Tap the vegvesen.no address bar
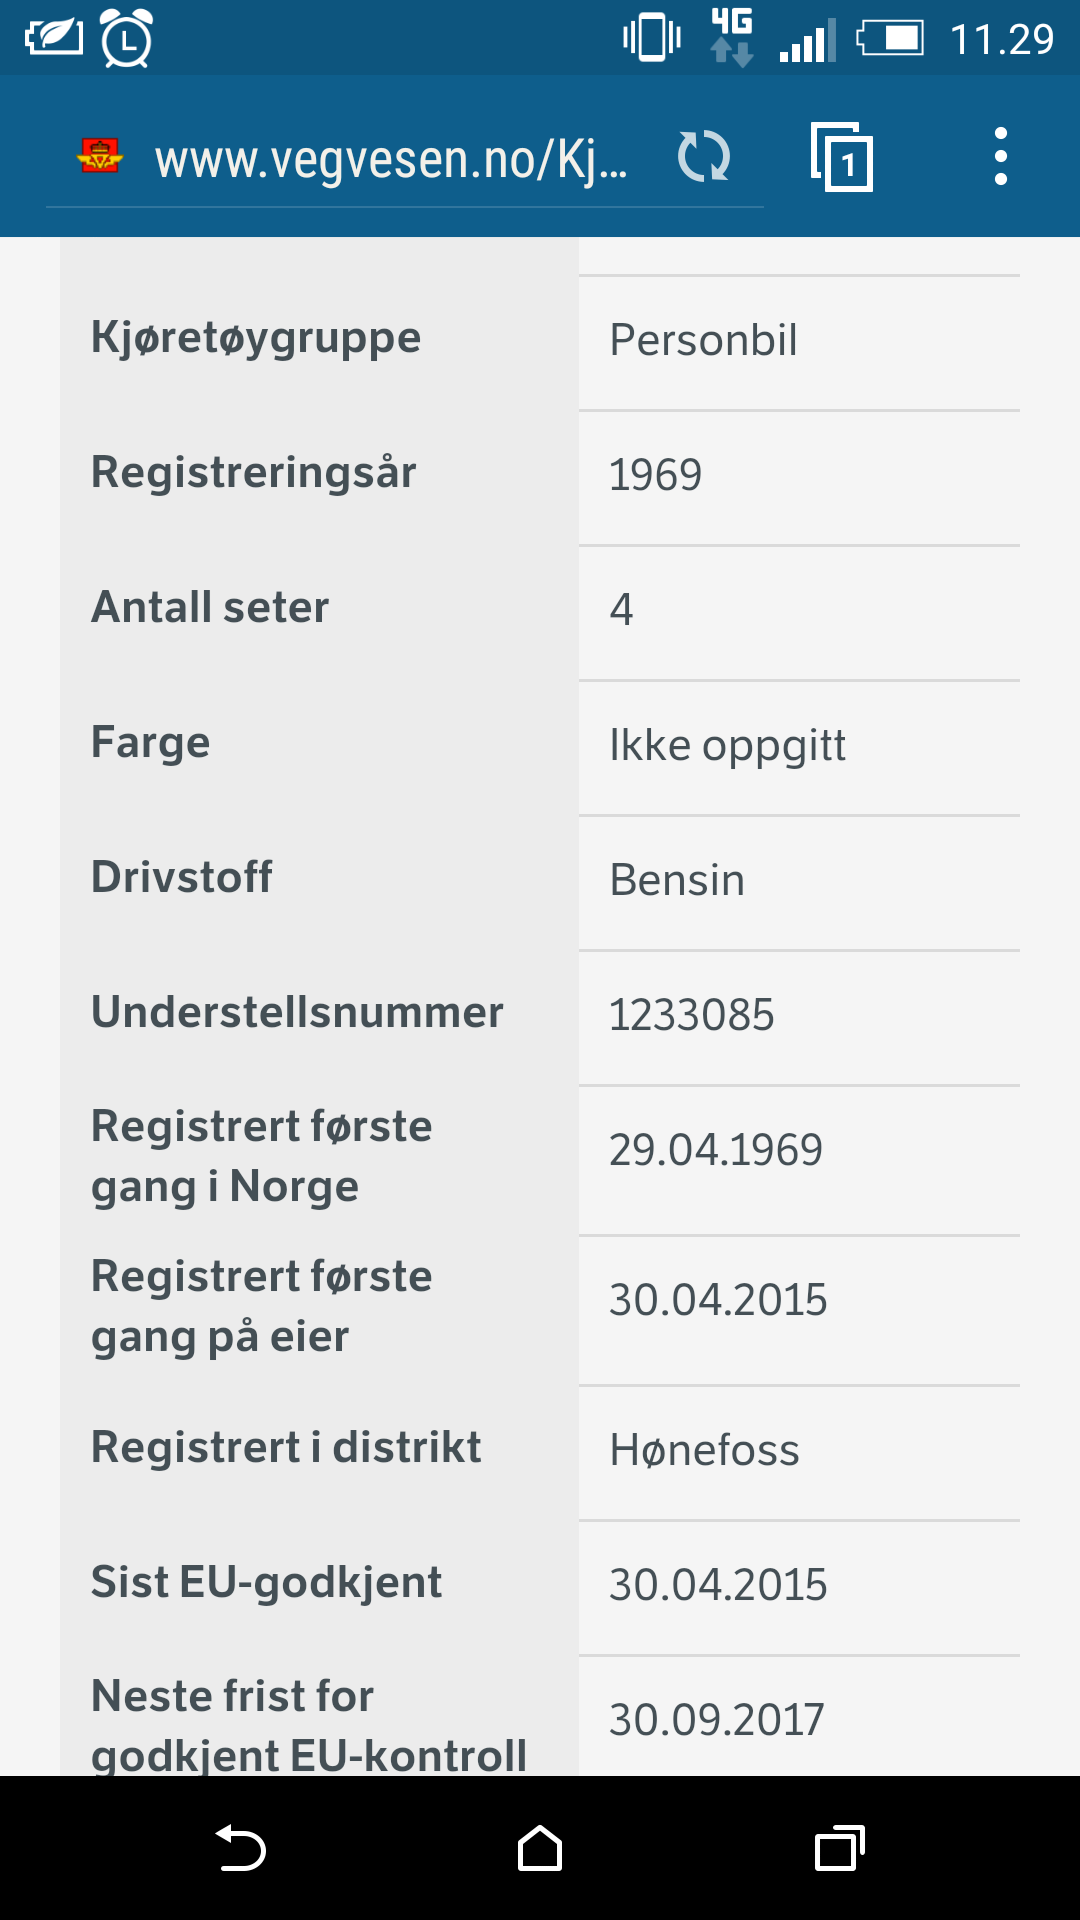The height and width of the screenshot is (1920, 1080). [404, 158]
